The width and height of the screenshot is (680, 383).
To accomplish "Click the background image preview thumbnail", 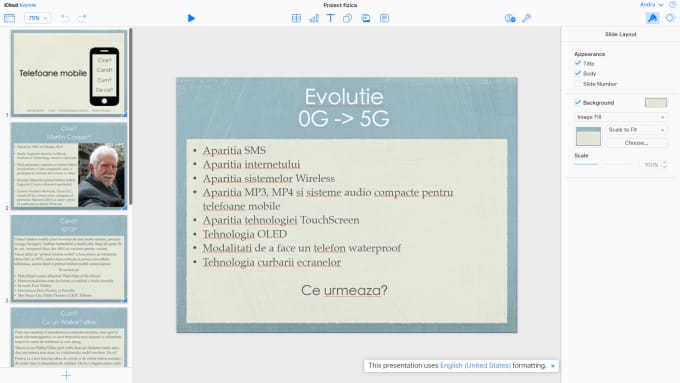I will click(x=588, y=136).
